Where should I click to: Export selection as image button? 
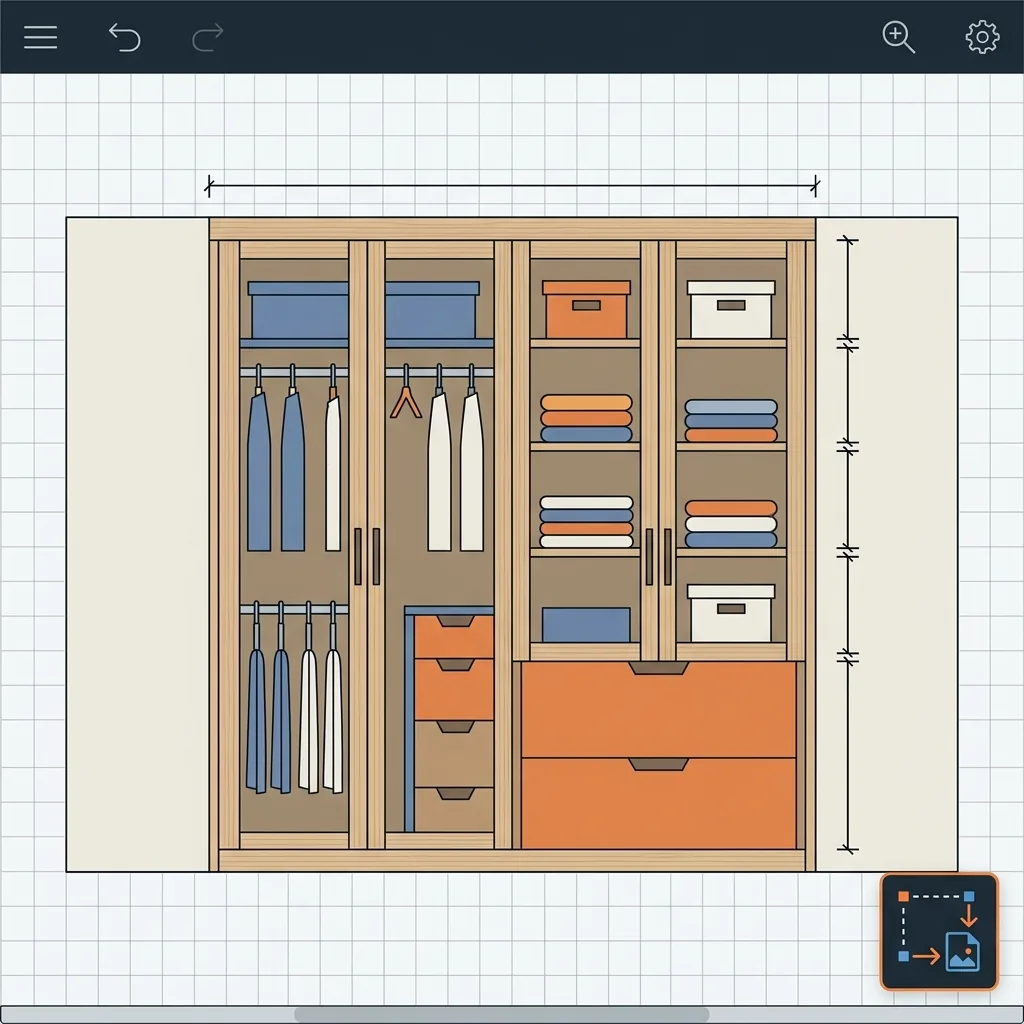coord(939,931)
